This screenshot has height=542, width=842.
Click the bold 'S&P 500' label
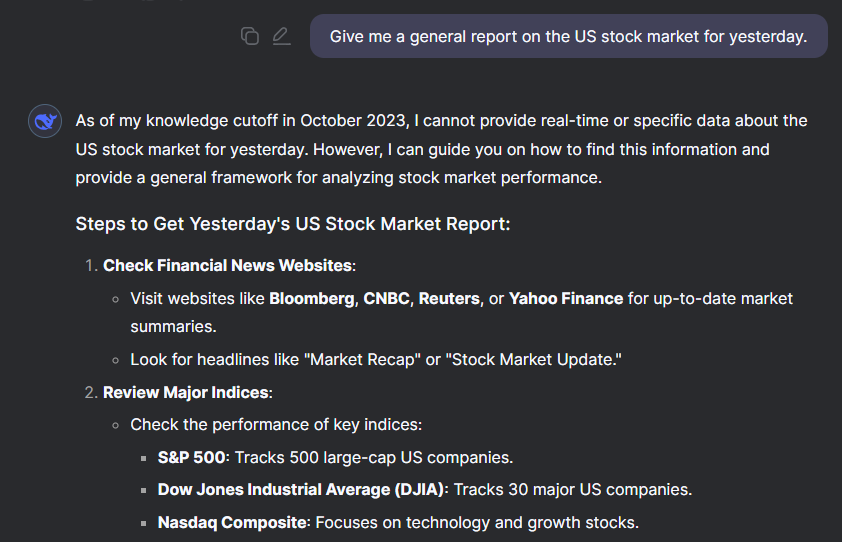tap(193, 457)
